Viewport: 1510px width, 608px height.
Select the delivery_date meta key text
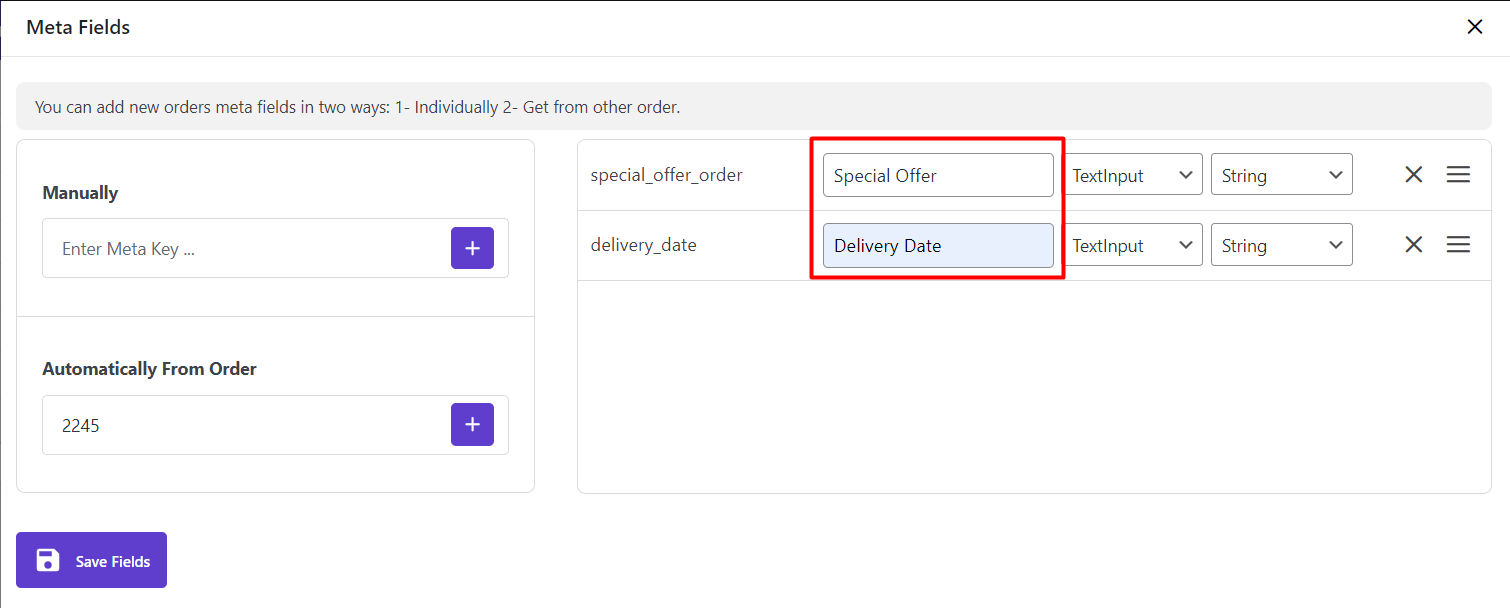coord(644,245)
